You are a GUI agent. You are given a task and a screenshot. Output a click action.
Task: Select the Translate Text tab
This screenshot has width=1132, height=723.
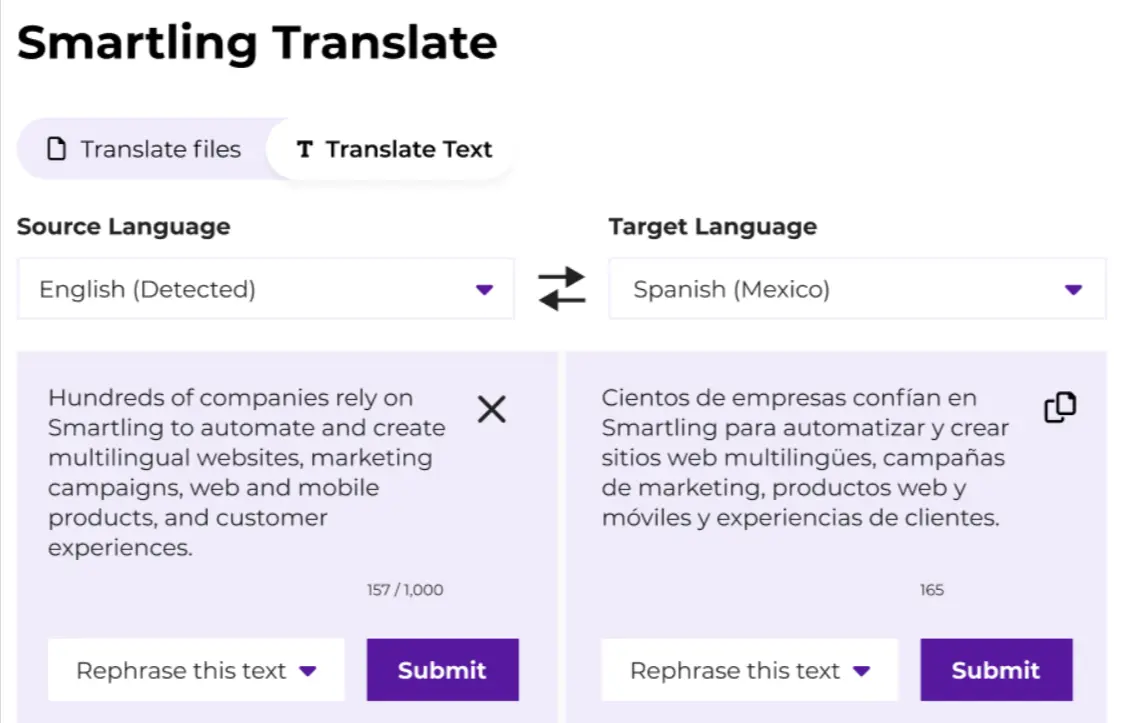point(390,149)
